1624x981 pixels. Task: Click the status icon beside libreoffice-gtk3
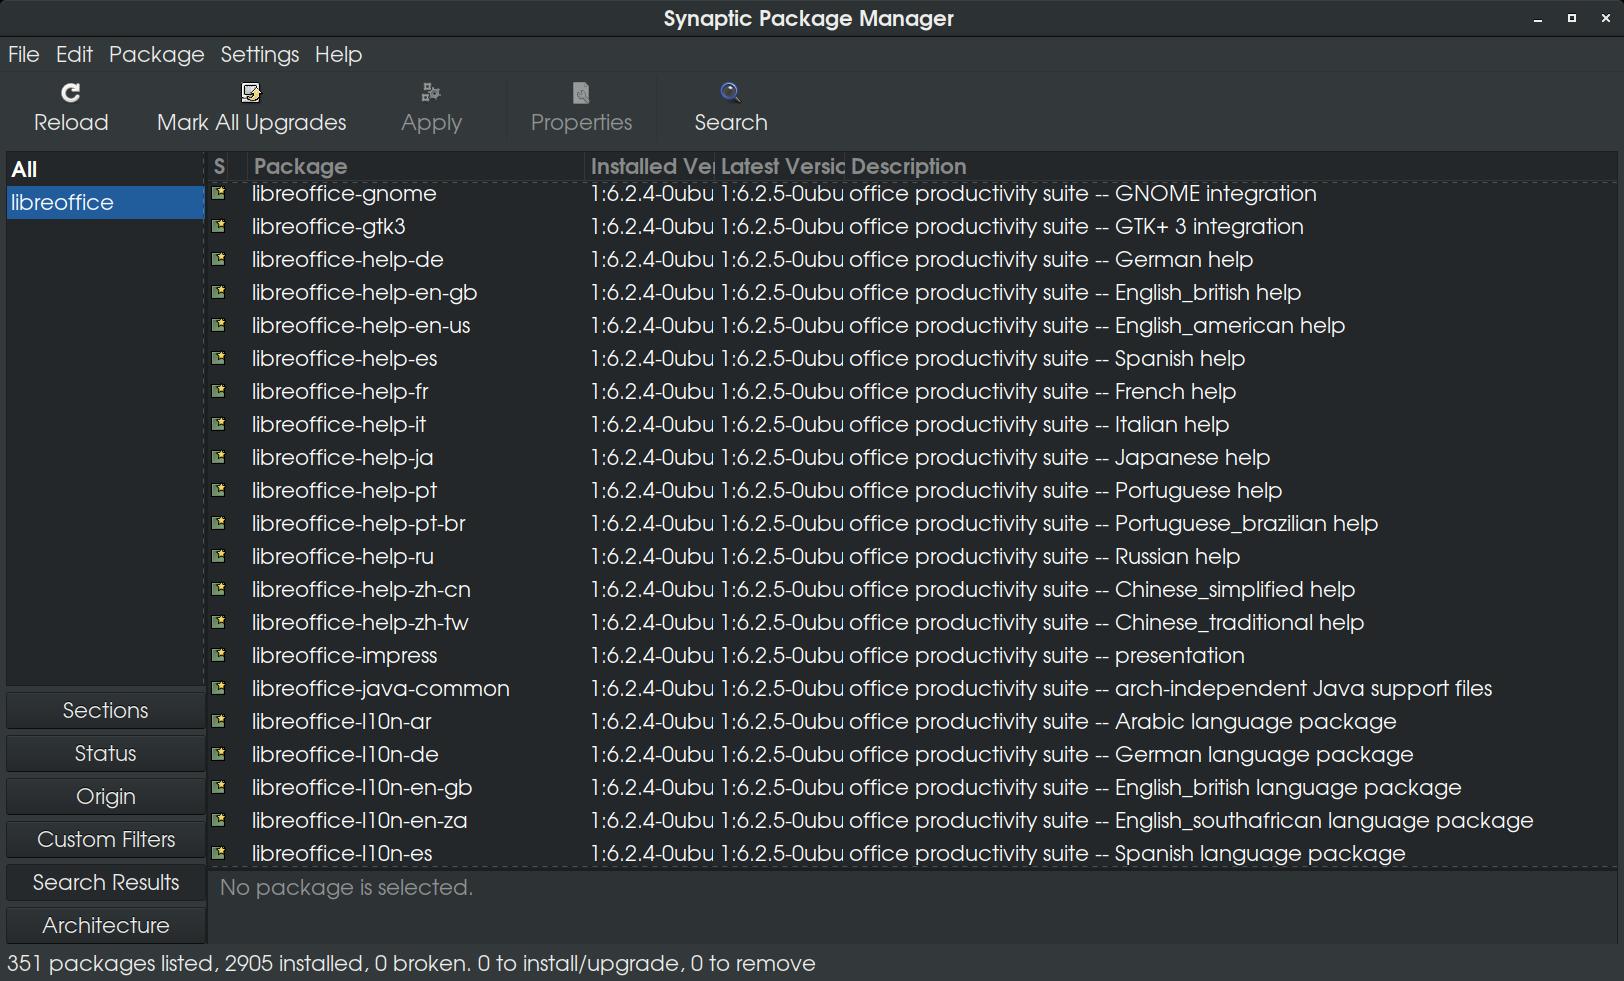click(x=219, y=226)
